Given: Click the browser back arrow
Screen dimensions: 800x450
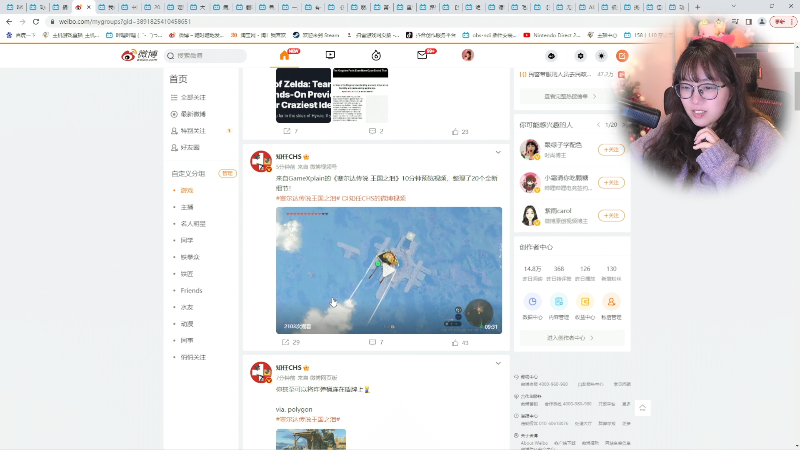Looking at the screenshot, I should [9, 21].
